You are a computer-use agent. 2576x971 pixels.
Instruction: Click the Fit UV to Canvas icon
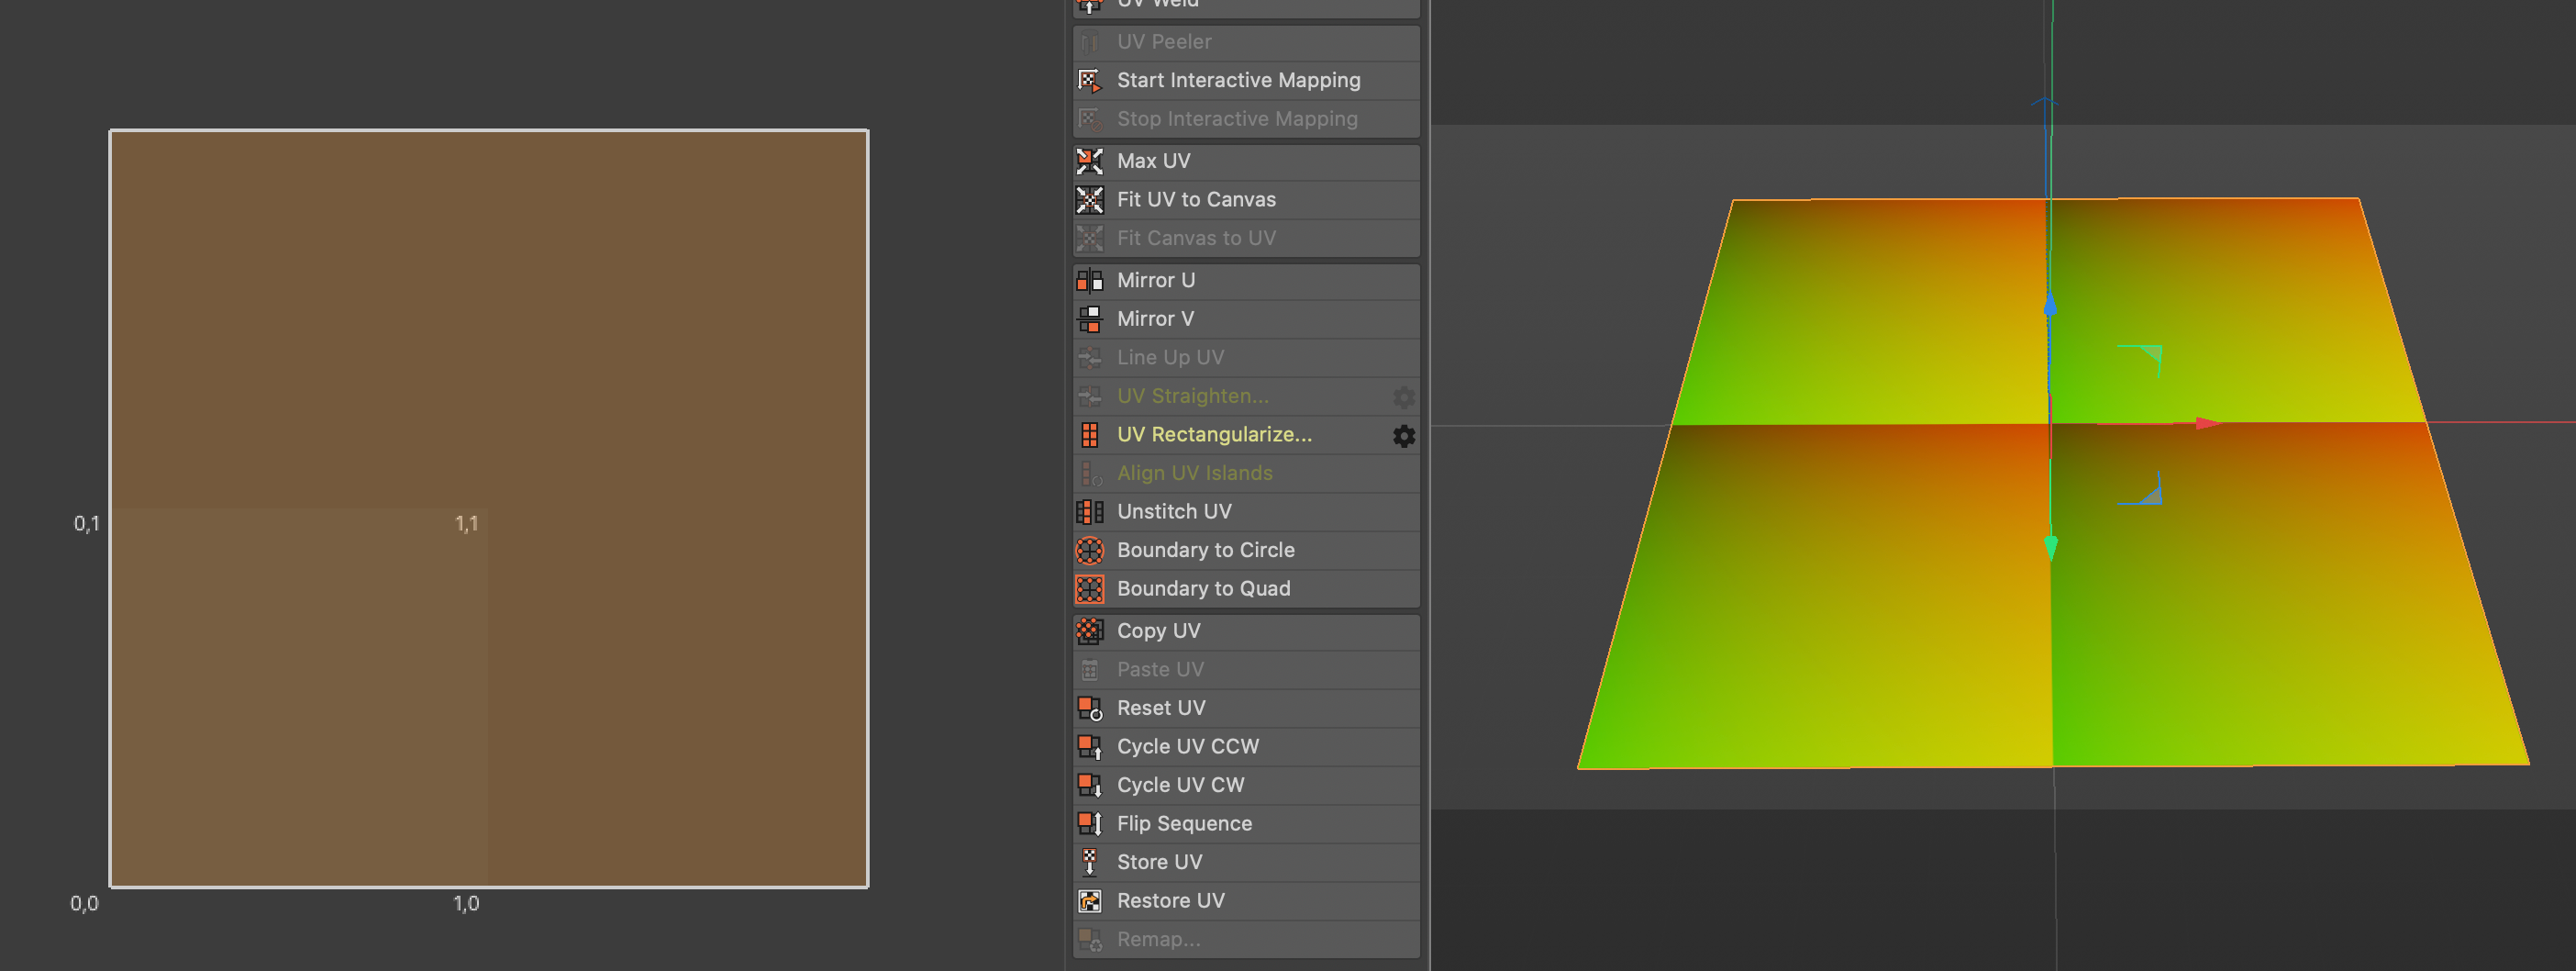(x=1089, y=200)
